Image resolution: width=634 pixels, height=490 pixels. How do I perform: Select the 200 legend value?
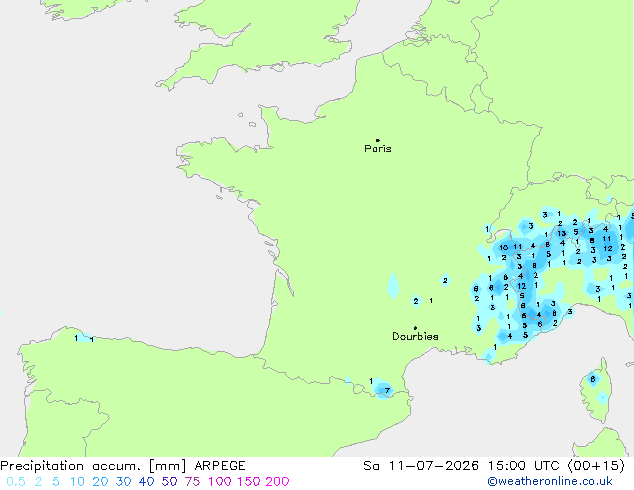[x=277, y=482]
